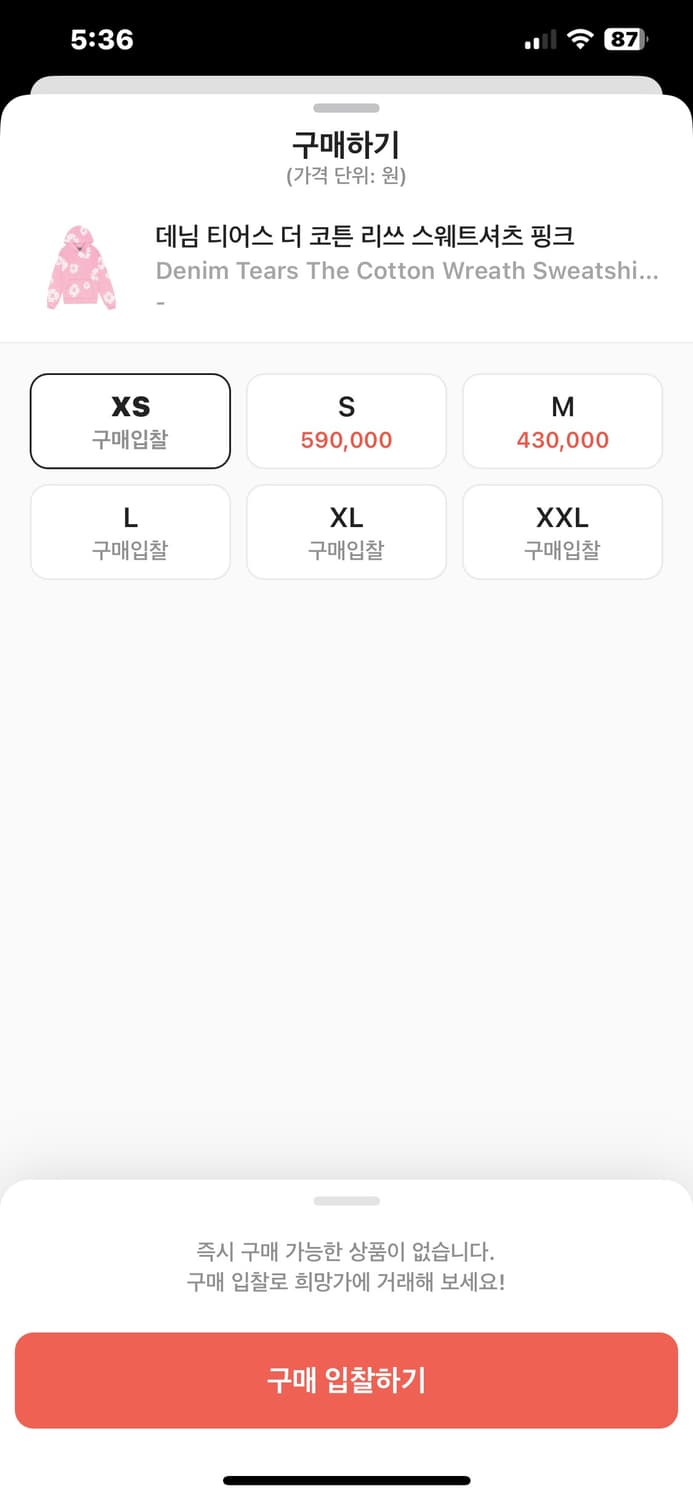Select size XL for purchase bid
Screen dimensions: 693x1500
[346, 531]
